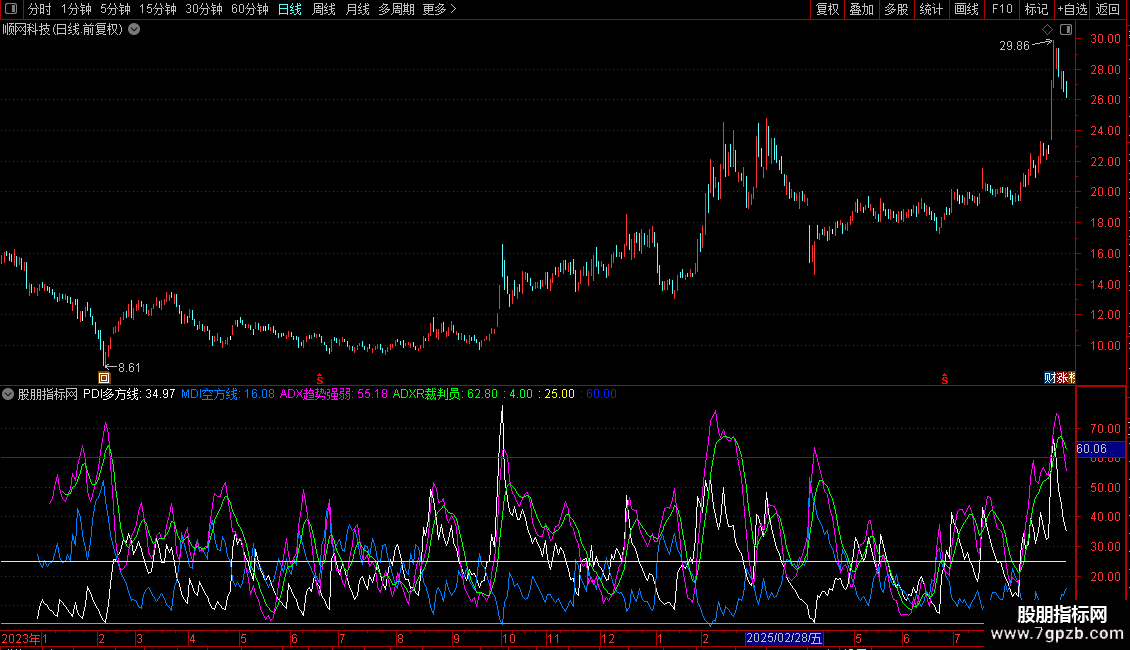Click the red S marker near right chart bottom
1130x650 pixels.
click(943, 378)
